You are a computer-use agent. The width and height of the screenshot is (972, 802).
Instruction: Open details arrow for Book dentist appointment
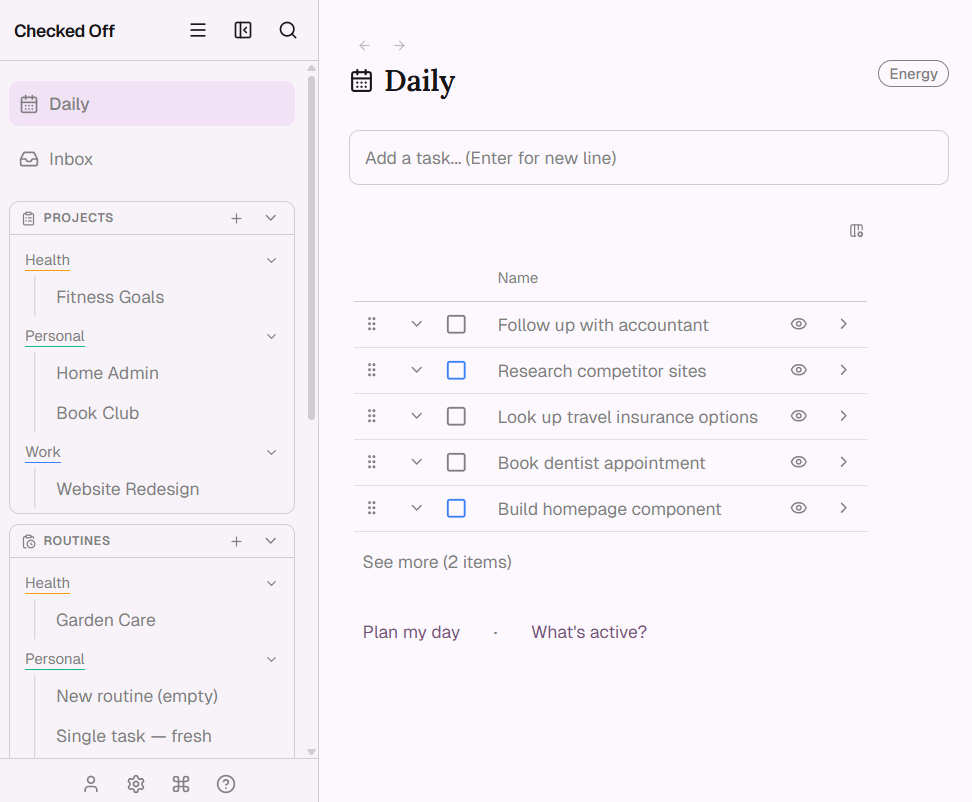click(843, 462)
